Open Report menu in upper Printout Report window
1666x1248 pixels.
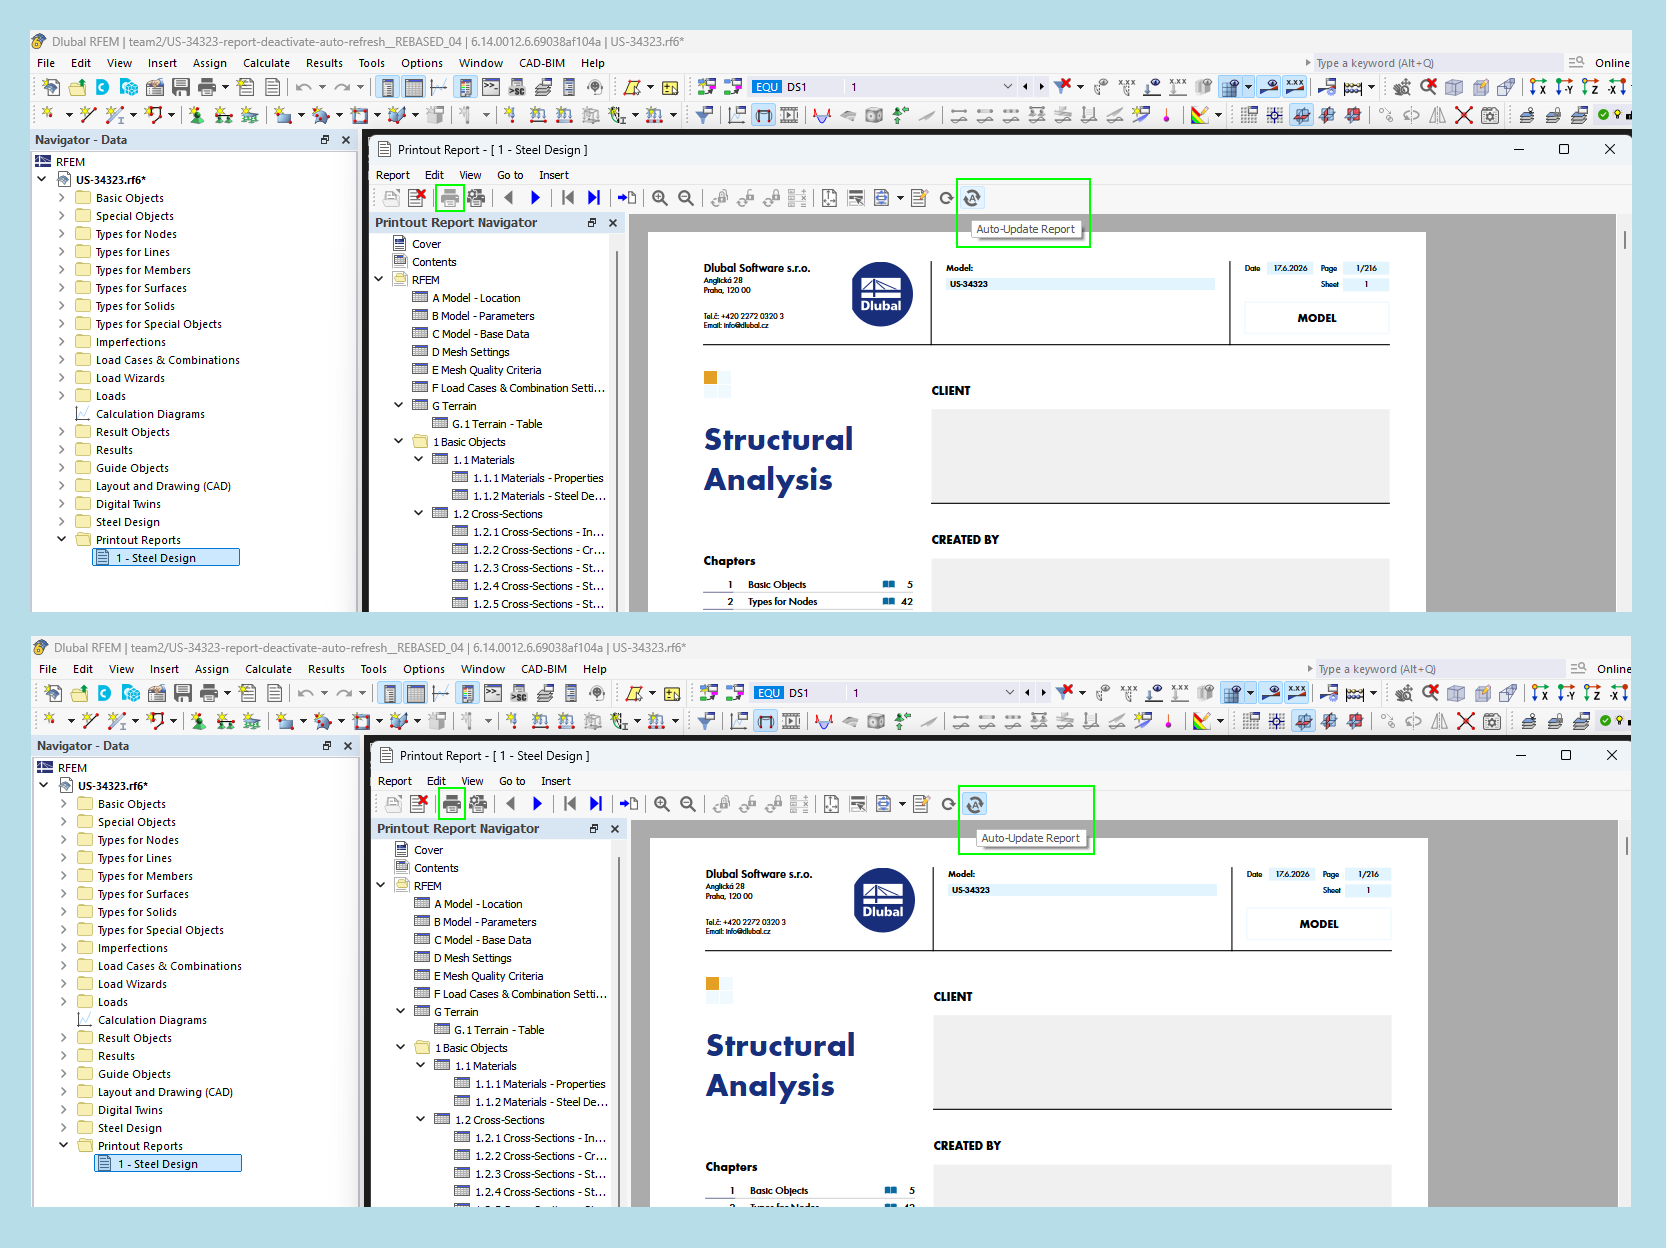393,175
